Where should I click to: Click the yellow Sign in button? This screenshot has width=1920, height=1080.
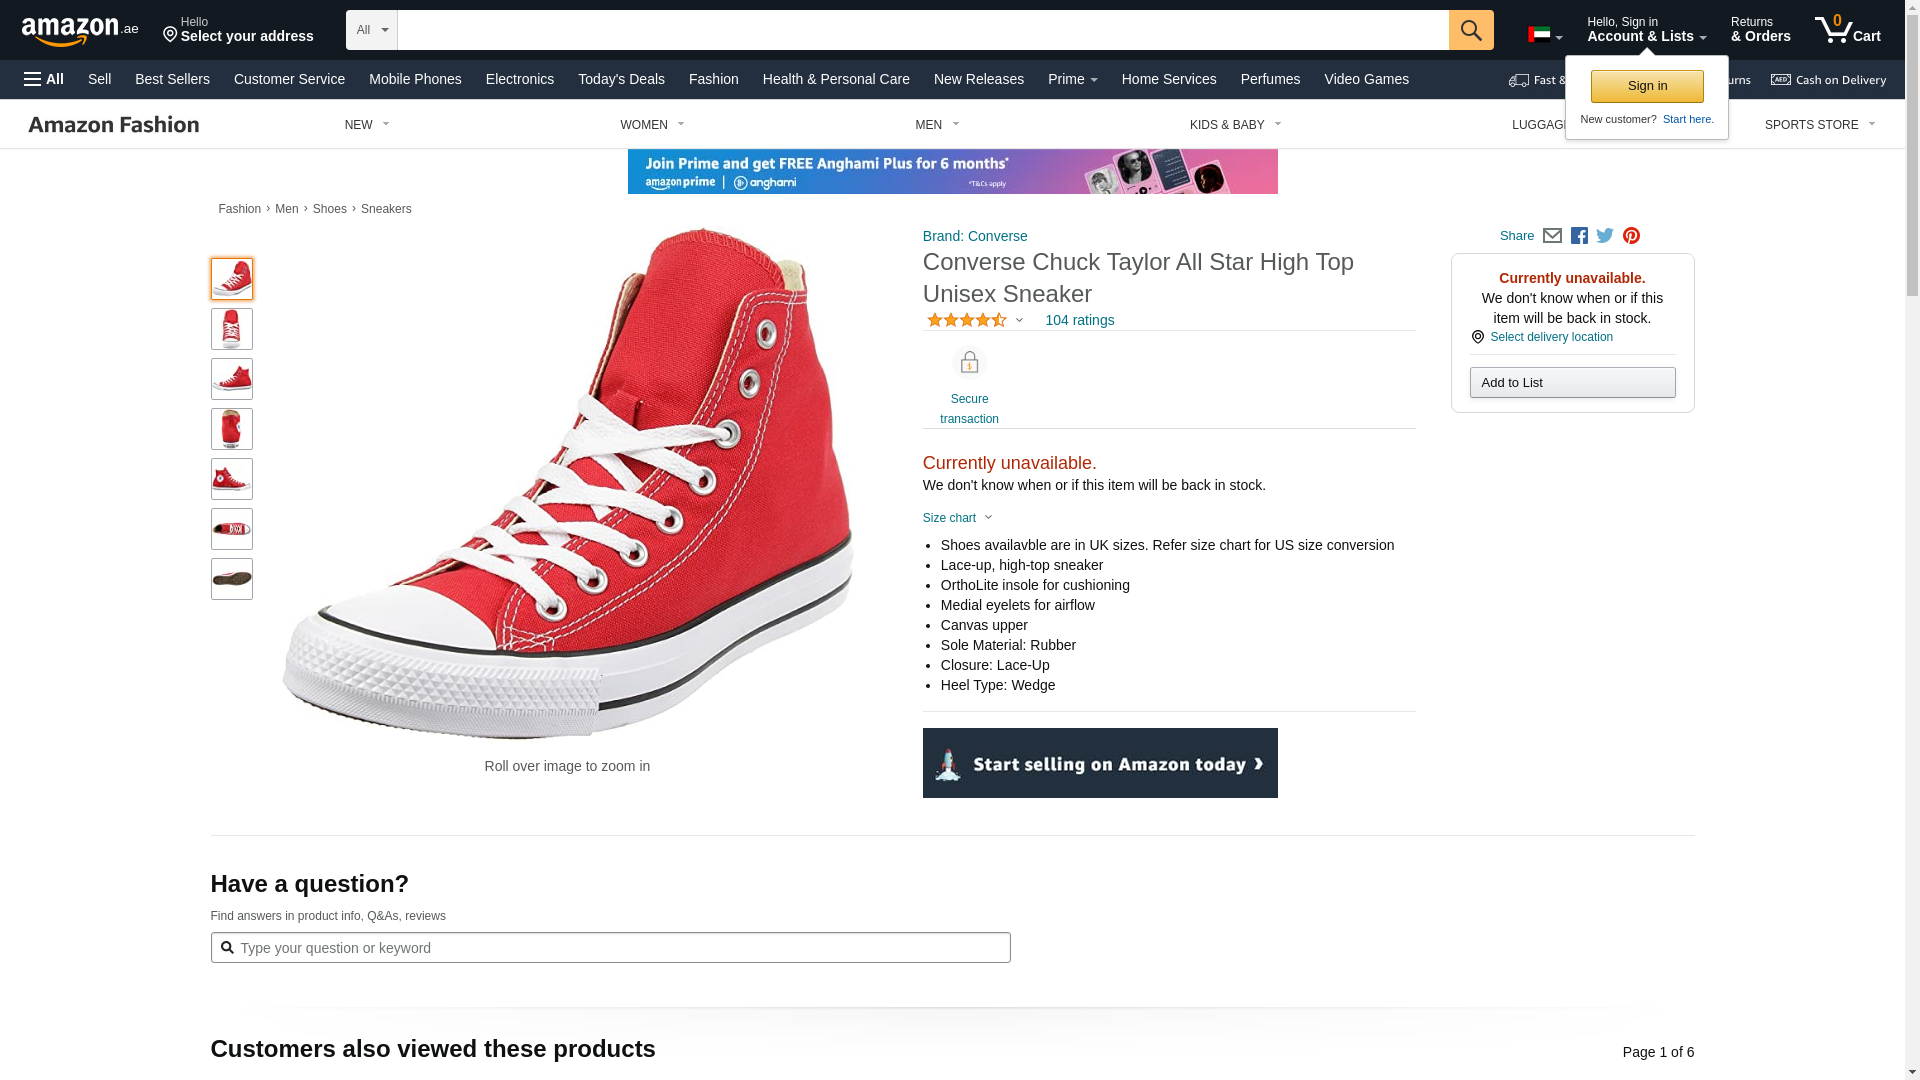1647,86
